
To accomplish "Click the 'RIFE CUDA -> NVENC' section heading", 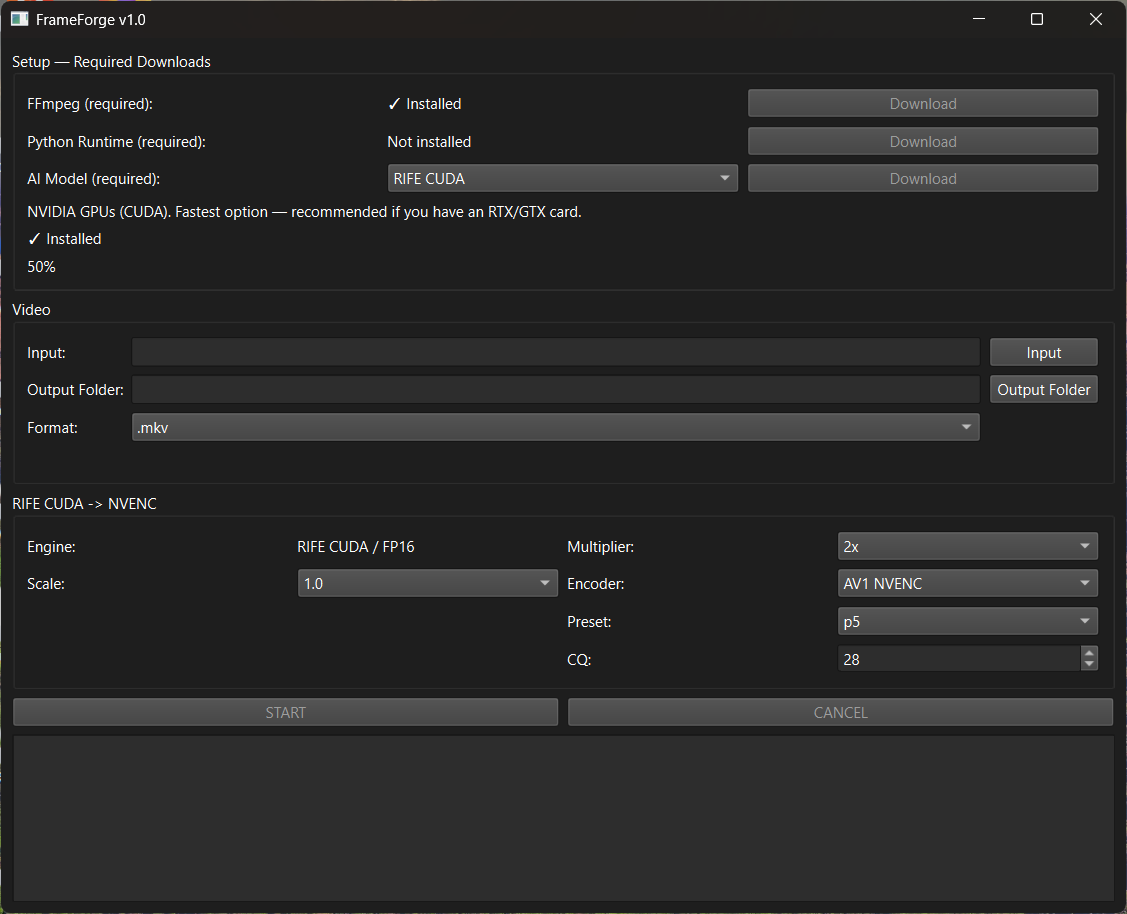I will (x=84, y=504).
